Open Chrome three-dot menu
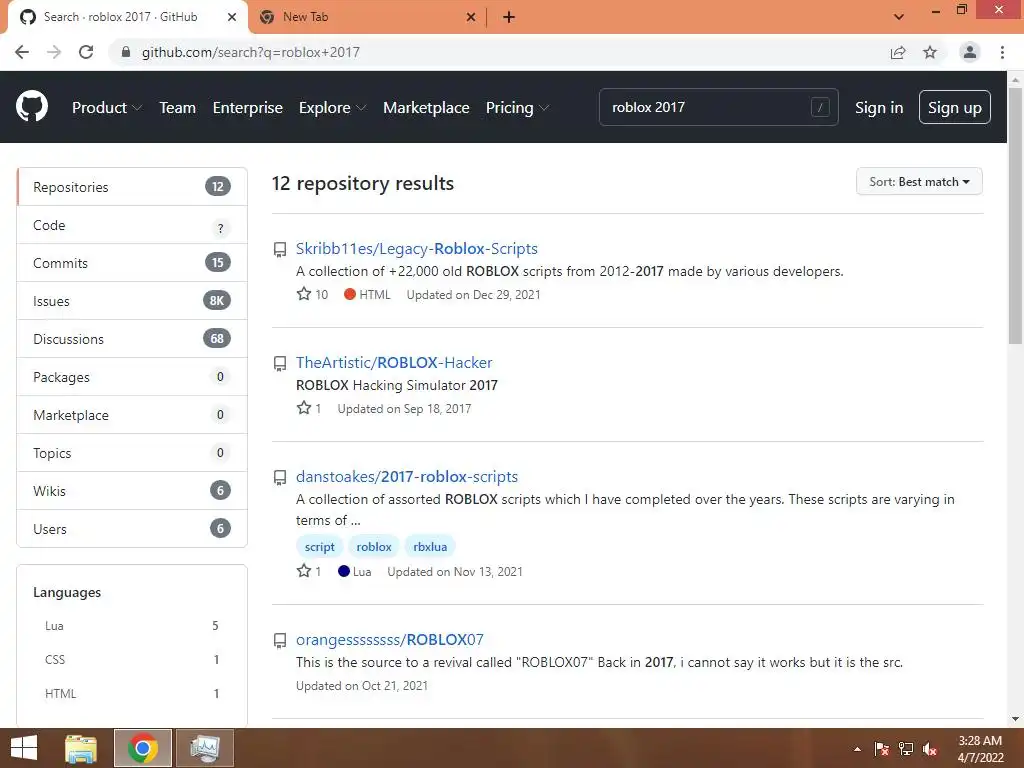The height and width of the screenshot is (768, 1024). coord(1002,52)
